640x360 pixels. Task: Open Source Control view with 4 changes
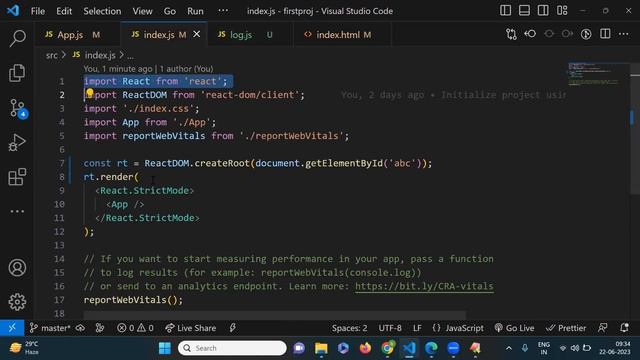(x=18, y=109)
